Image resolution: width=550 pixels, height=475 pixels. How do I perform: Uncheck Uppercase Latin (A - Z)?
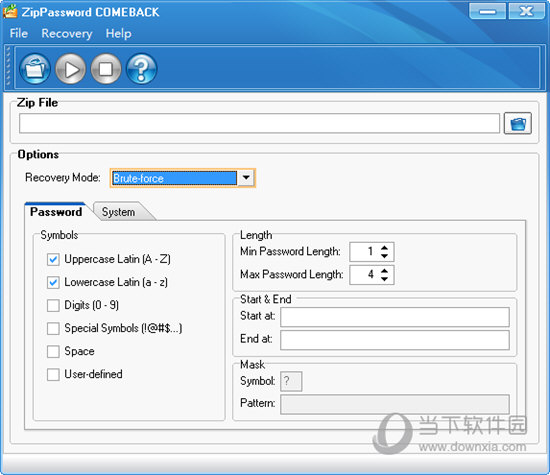(x=53, y=260)
